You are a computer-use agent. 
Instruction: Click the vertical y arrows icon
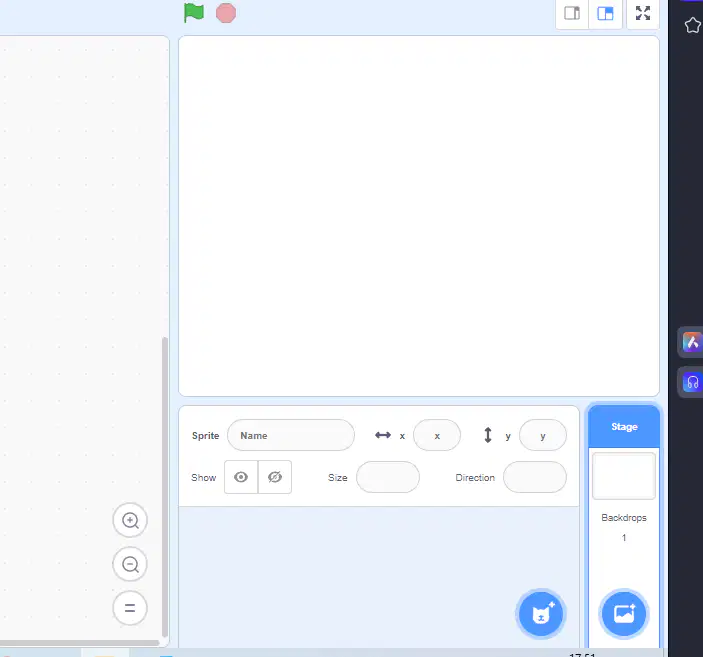(x=488, y=435)
